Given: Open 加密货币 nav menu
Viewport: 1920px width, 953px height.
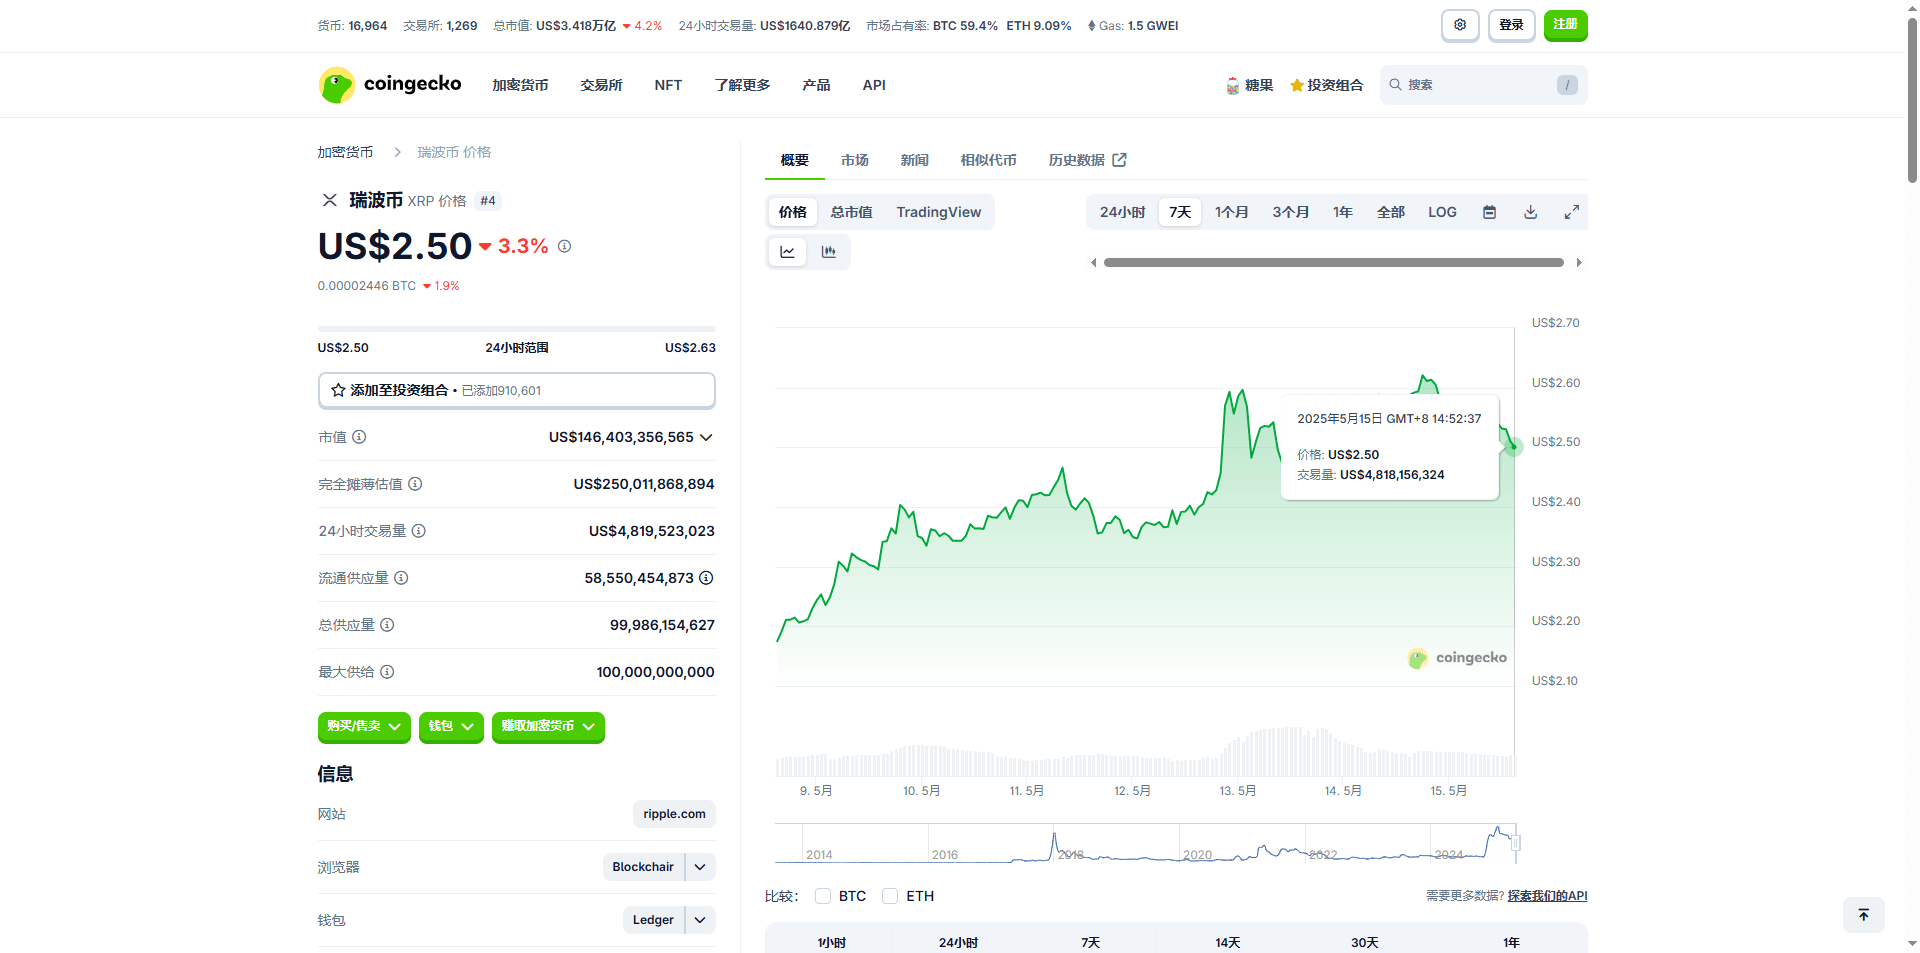Looking at the screenshot, I should [520, 85].
